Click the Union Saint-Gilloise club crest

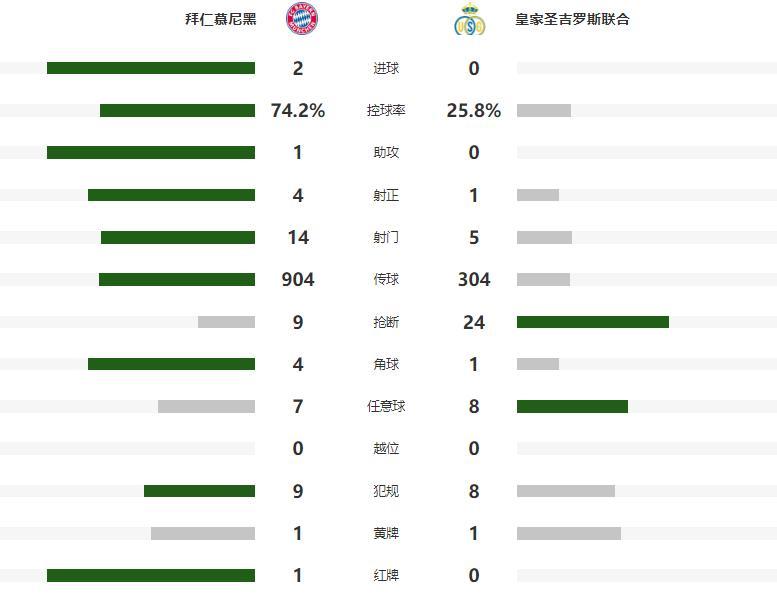[x=469, y=19]
